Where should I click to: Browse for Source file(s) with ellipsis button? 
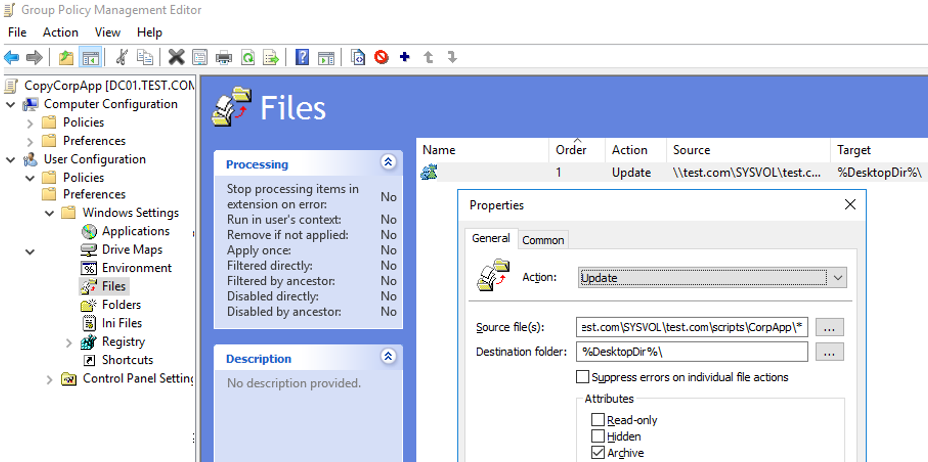tap(829, 327)
